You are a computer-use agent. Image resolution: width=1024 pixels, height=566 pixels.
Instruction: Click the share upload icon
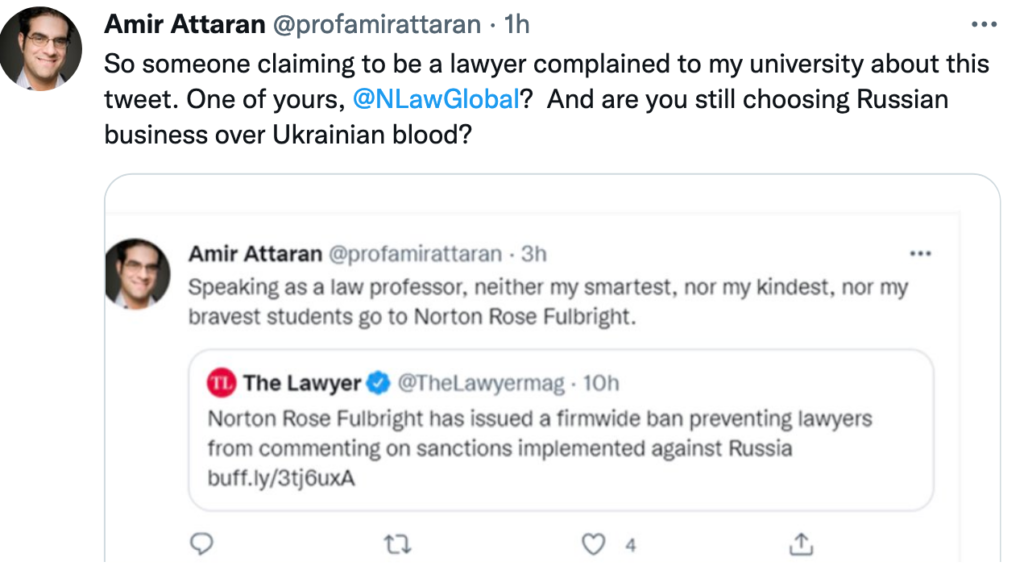(x=799, y=544)
